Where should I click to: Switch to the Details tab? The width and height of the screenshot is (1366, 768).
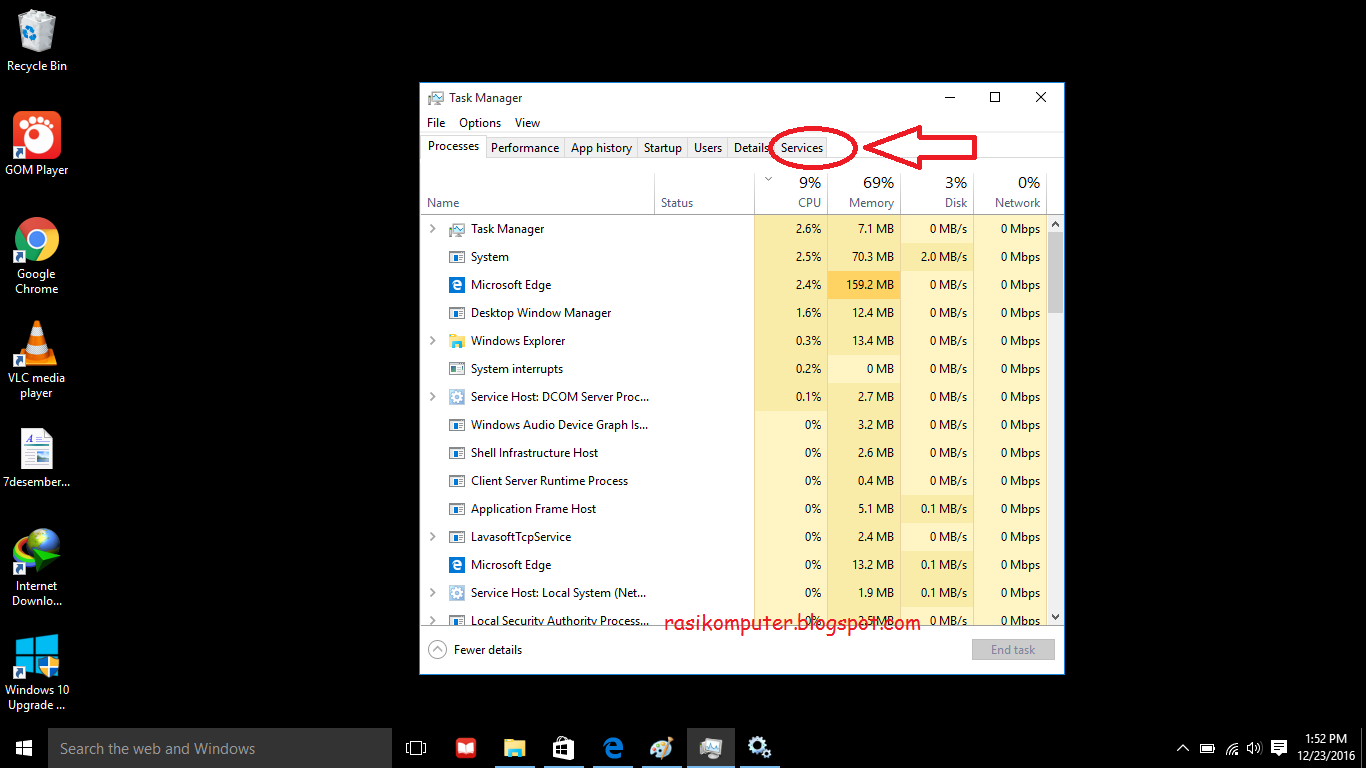click(x=751, y=148)
